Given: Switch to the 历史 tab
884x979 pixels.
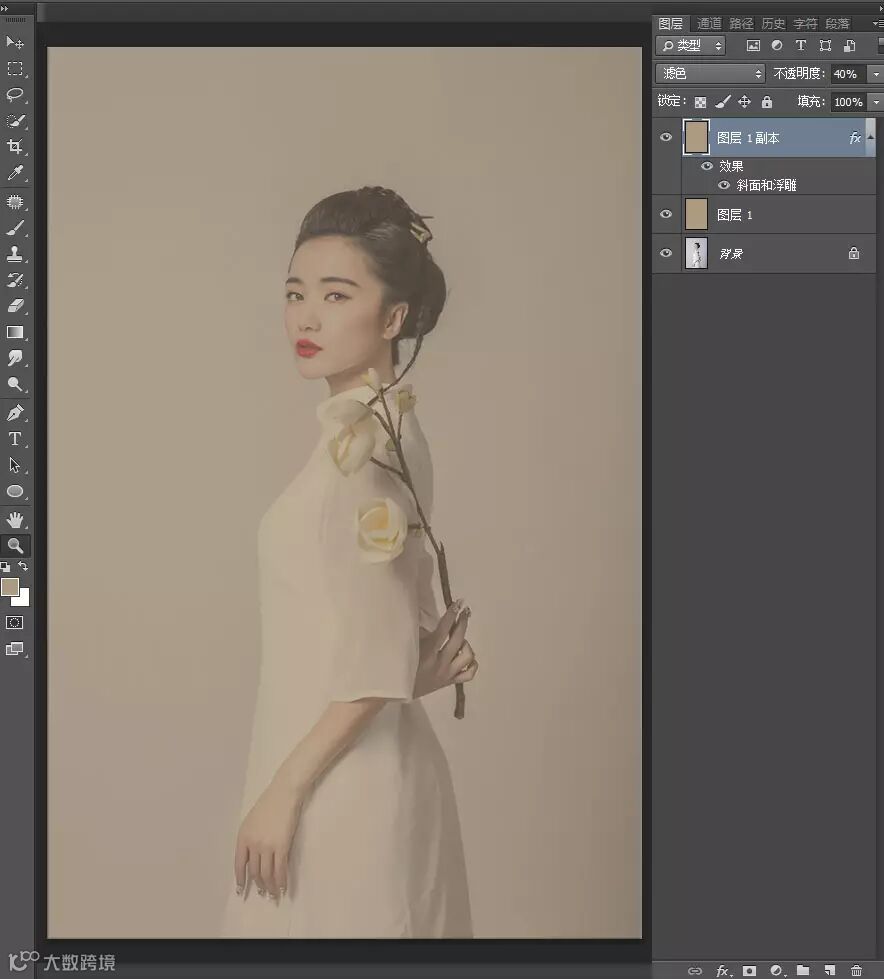Looking at the screenshot, I should (x=773, y=24).
